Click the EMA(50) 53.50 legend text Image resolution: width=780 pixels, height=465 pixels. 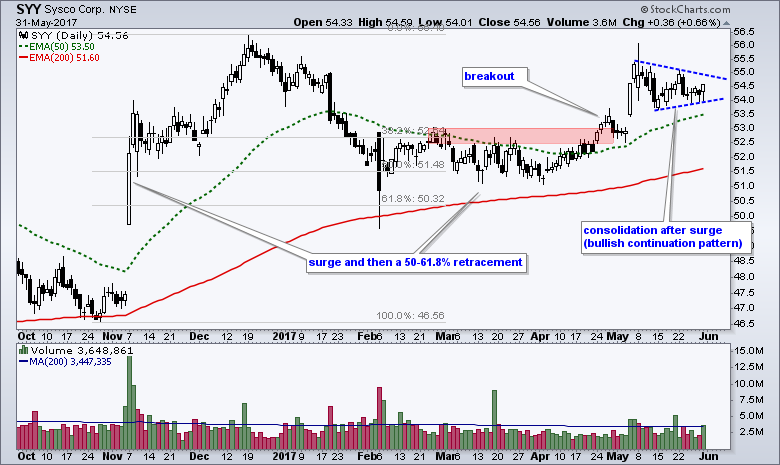62,47
